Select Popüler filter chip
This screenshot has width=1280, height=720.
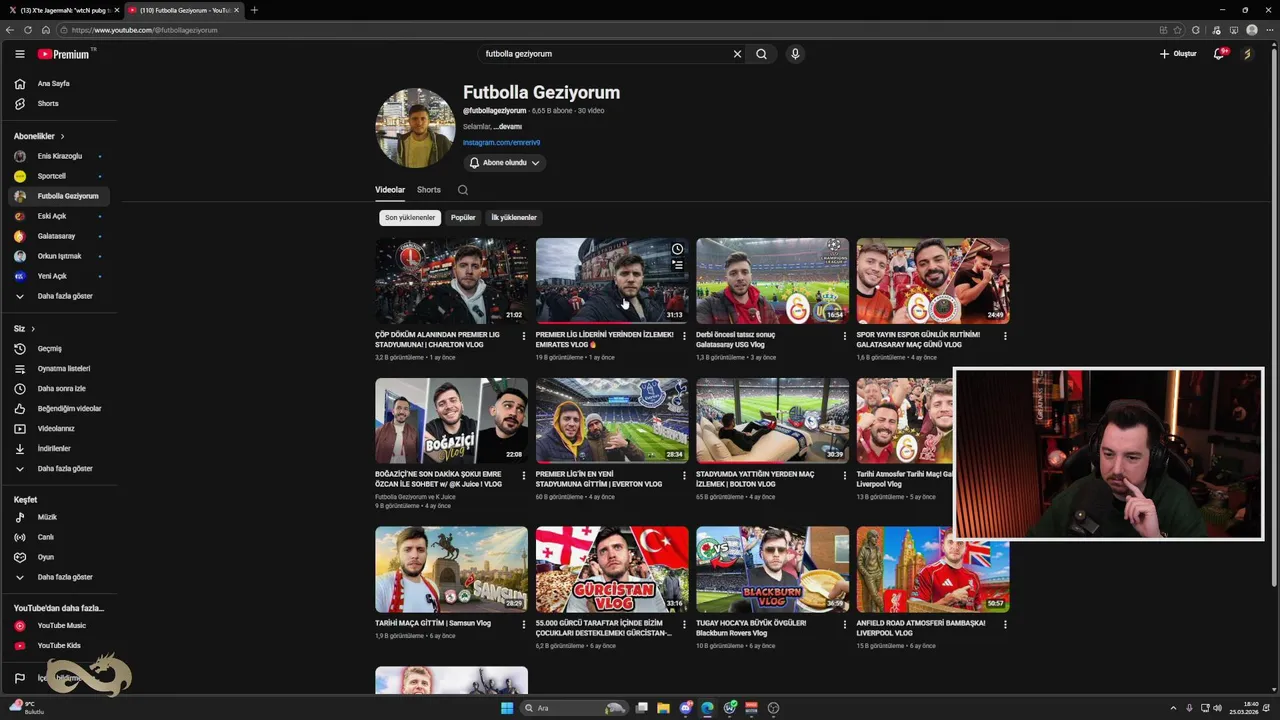point(463,217)
